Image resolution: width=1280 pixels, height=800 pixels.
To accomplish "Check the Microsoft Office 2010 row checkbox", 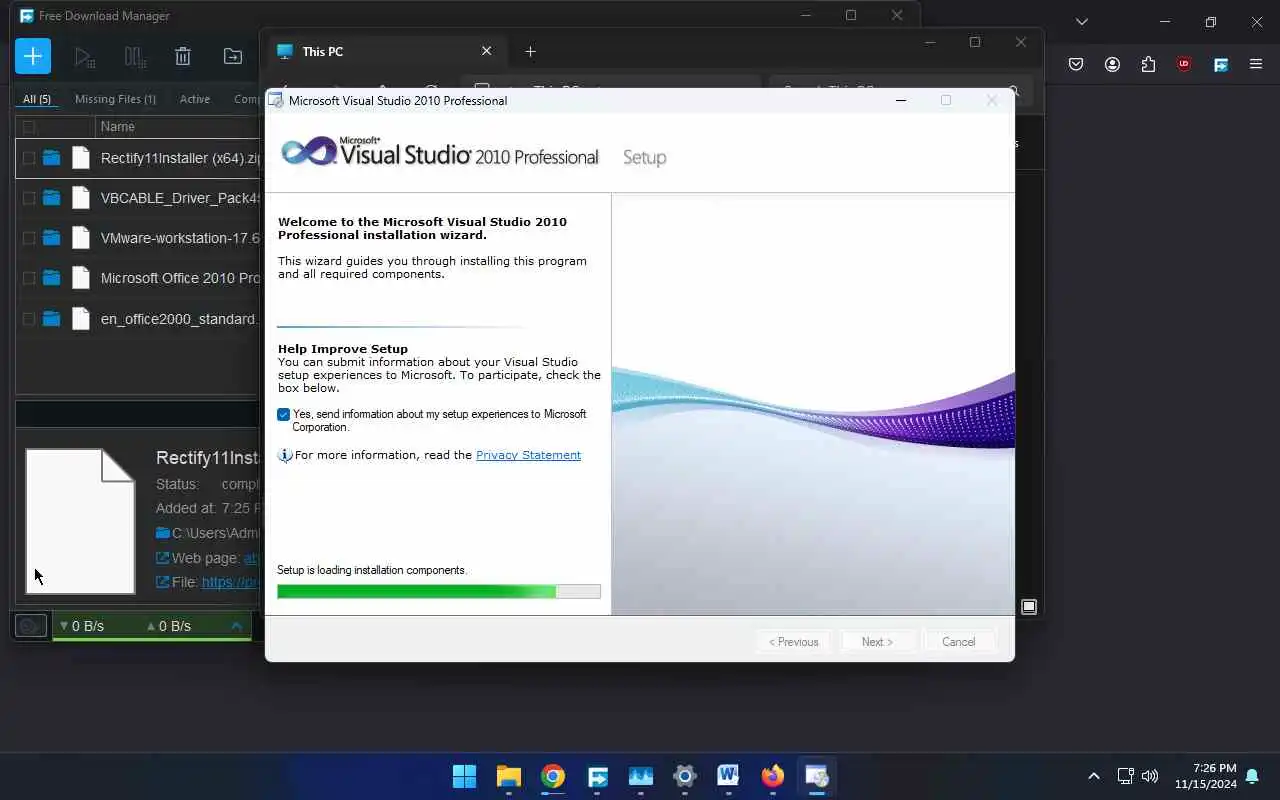I will pos(29,278).
